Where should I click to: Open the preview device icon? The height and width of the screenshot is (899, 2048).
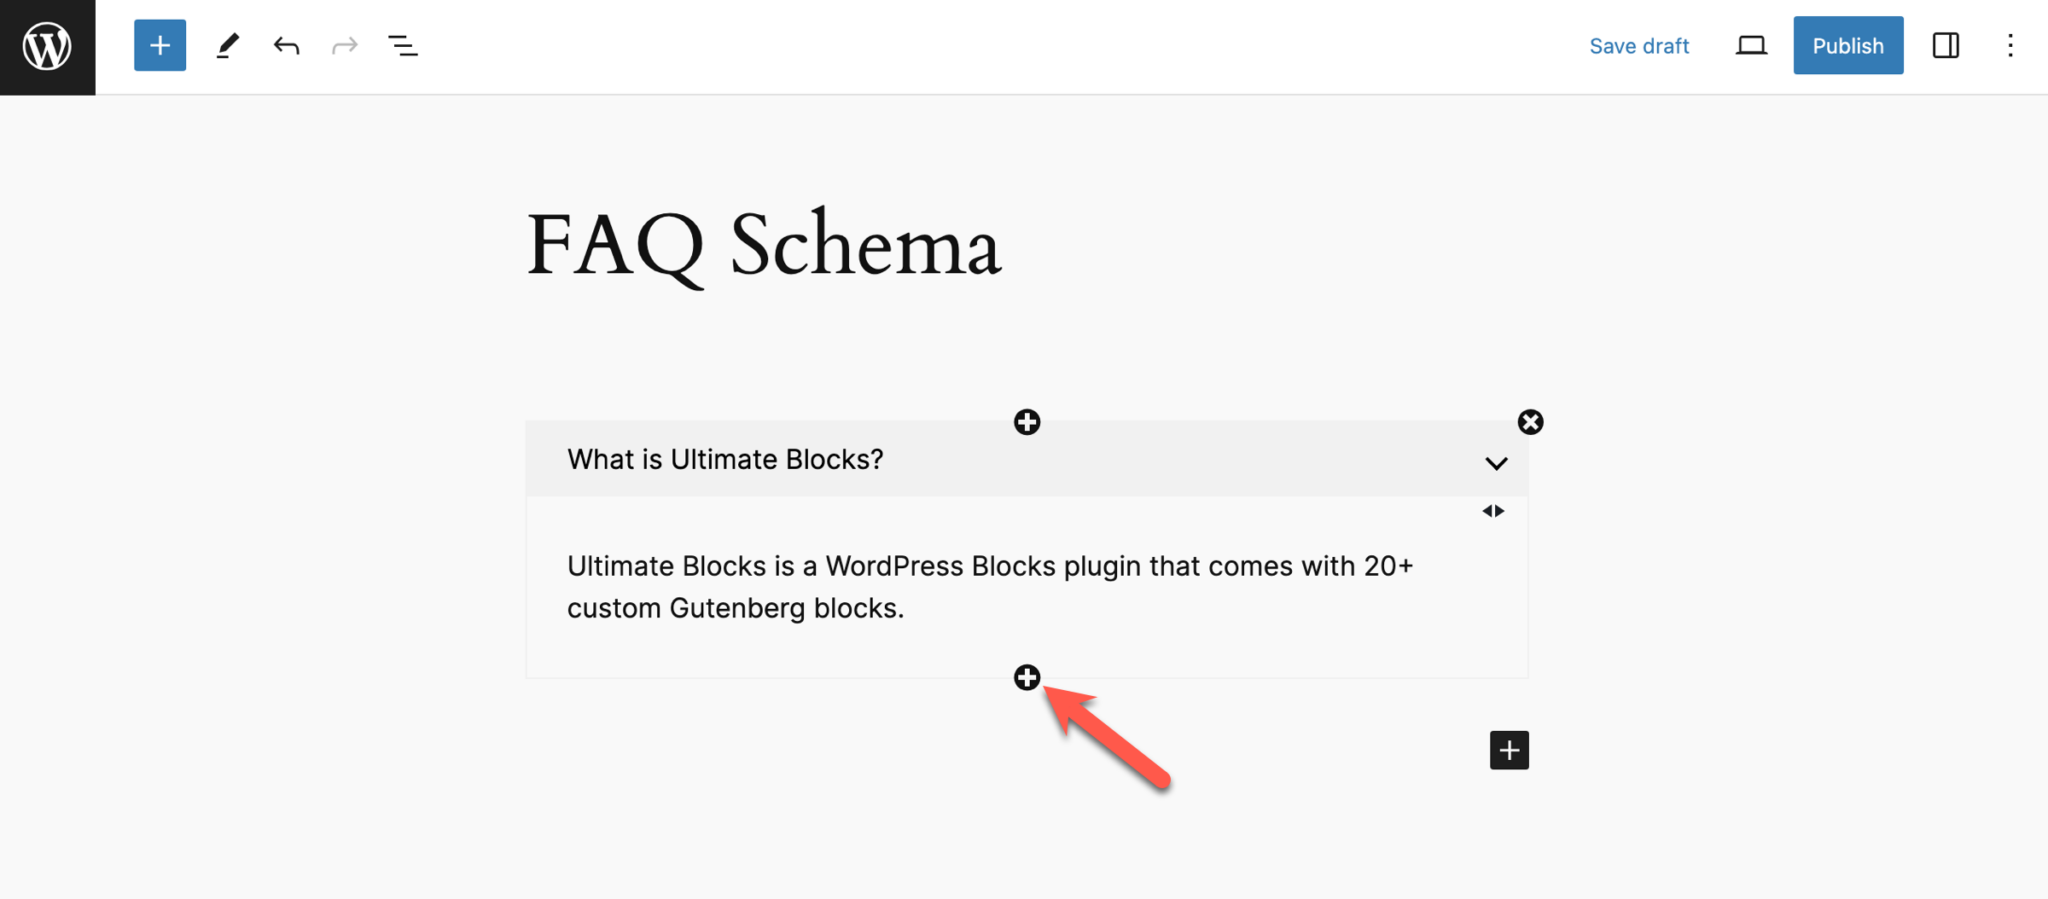(1751, 45)
